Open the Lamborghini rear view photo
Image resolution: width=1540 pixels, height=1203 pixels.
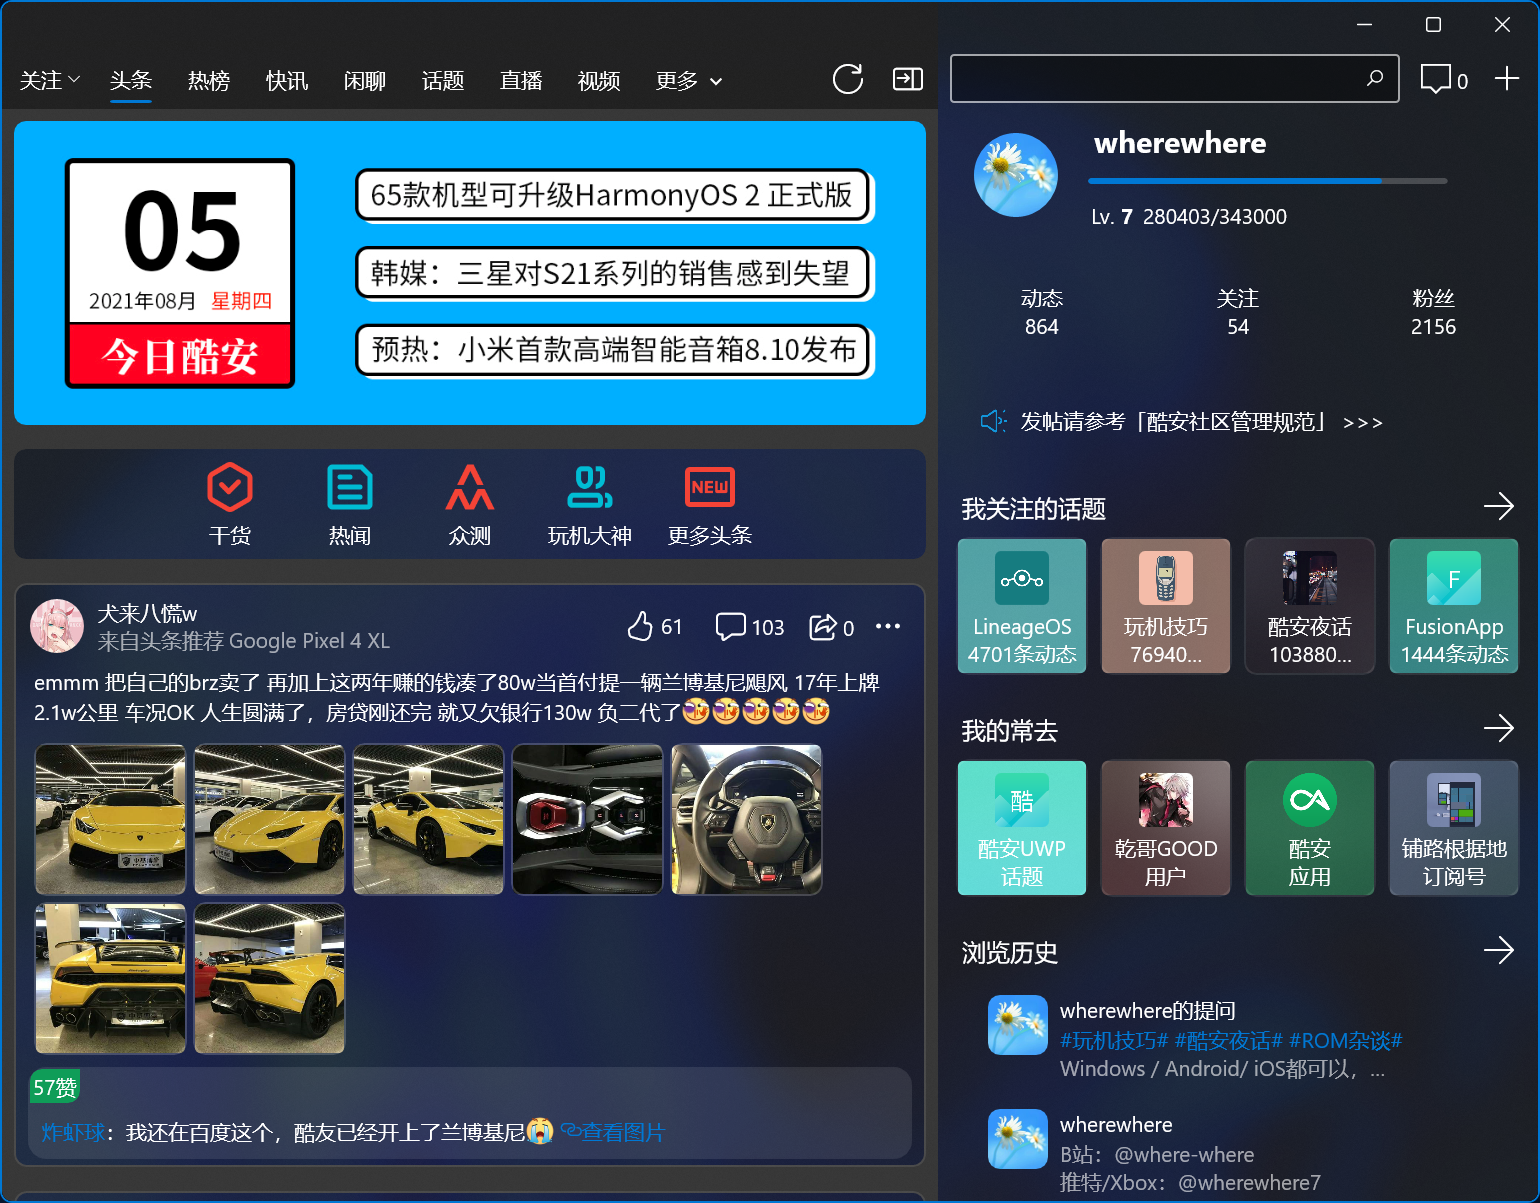(x=111, y=978)
